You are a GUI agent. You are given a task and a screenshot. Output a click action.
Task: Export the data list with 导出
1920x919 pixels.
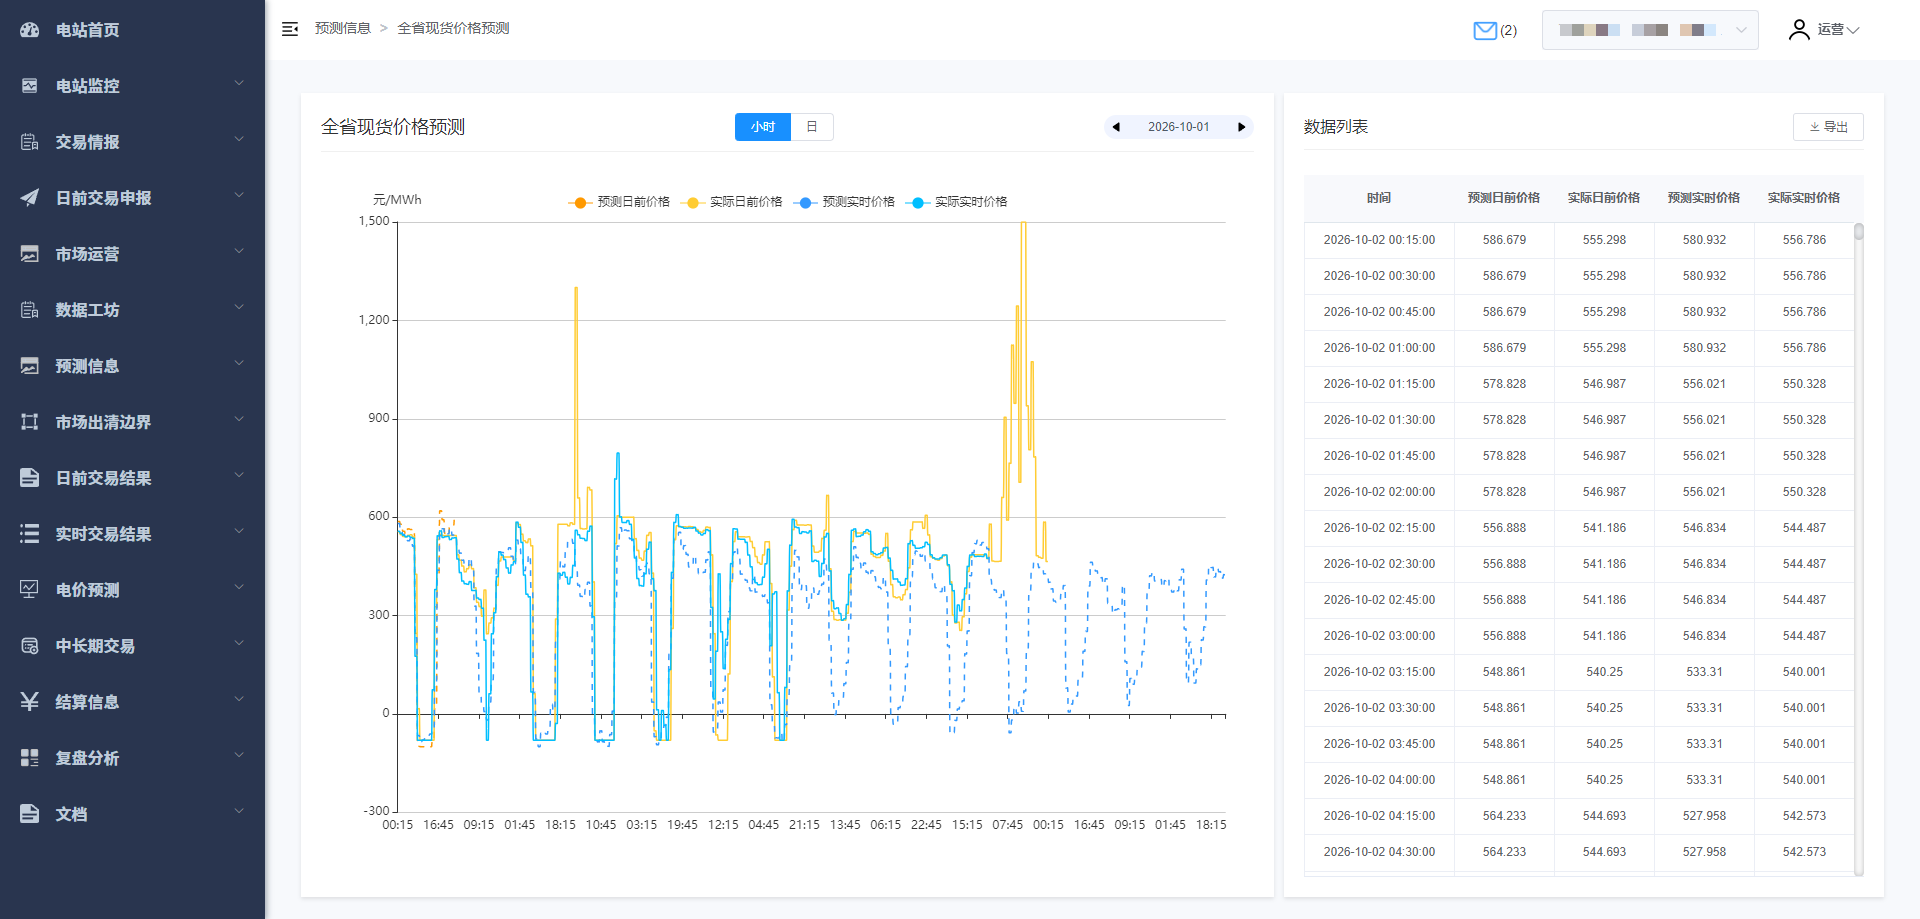tap(1828, 127)
